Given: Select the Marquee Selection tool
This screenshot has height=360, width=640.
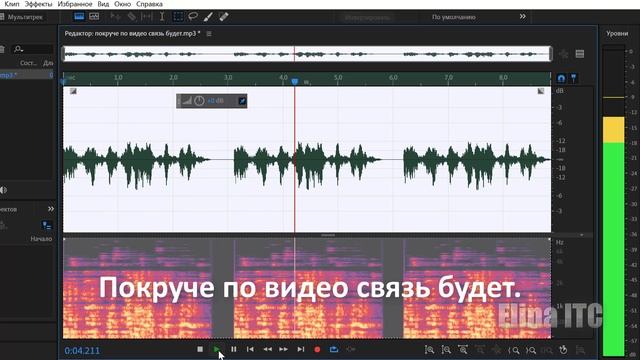Looking at the screenshot, I should click(178, 16).
